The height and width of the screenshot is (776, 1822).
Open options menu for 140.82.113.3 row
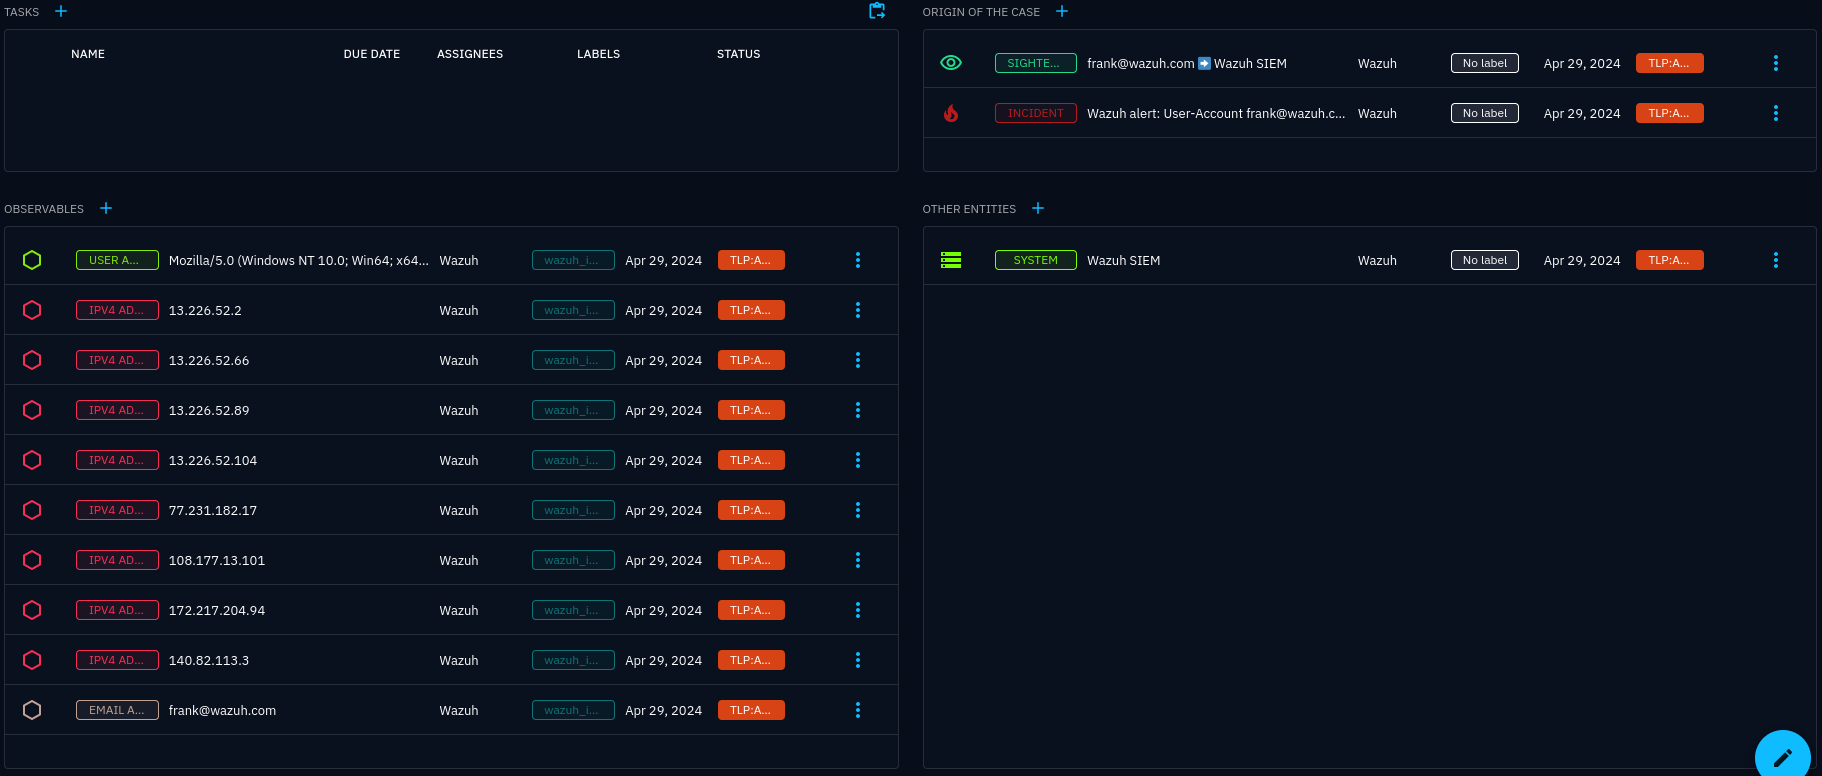click(x=858, y=660)
